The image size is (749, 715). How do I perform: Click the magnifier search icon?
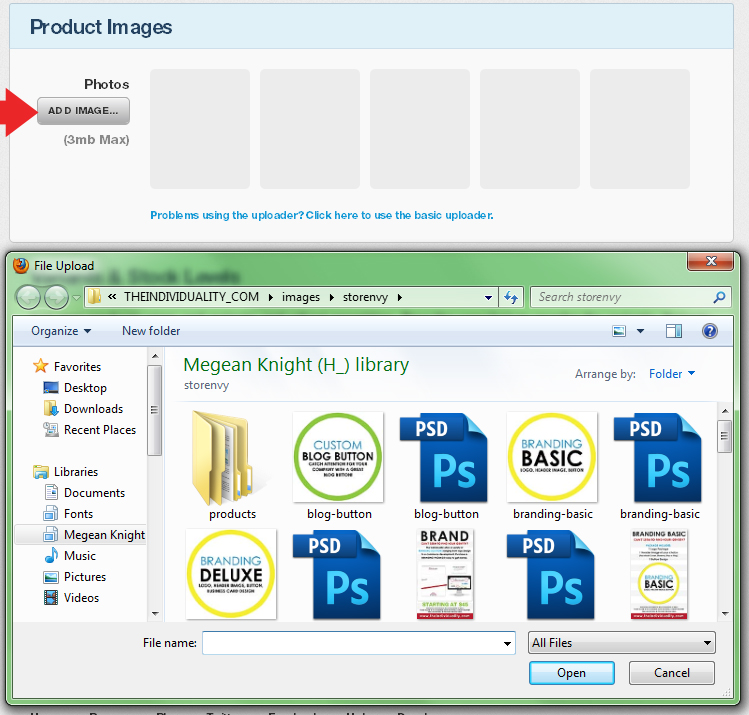click(x=719, y=297)
